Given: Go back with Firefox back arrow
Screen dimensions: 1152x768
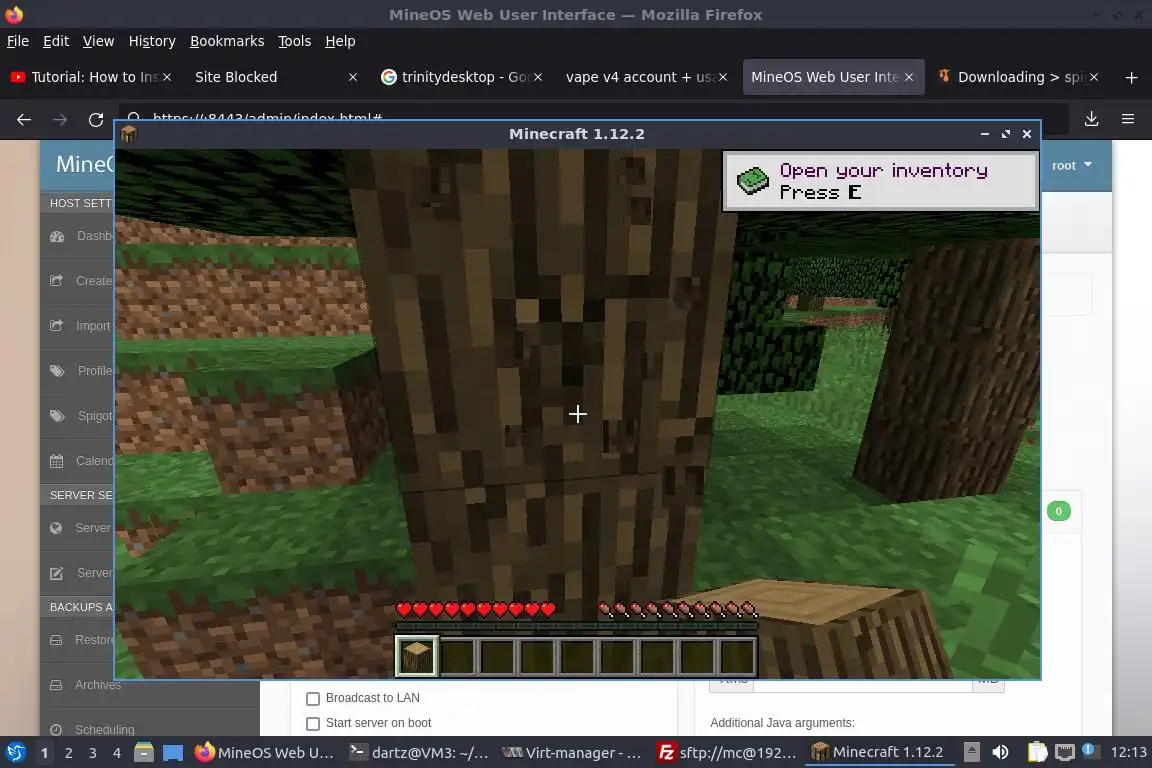Looking at the screenshot, I should point(24,119).
